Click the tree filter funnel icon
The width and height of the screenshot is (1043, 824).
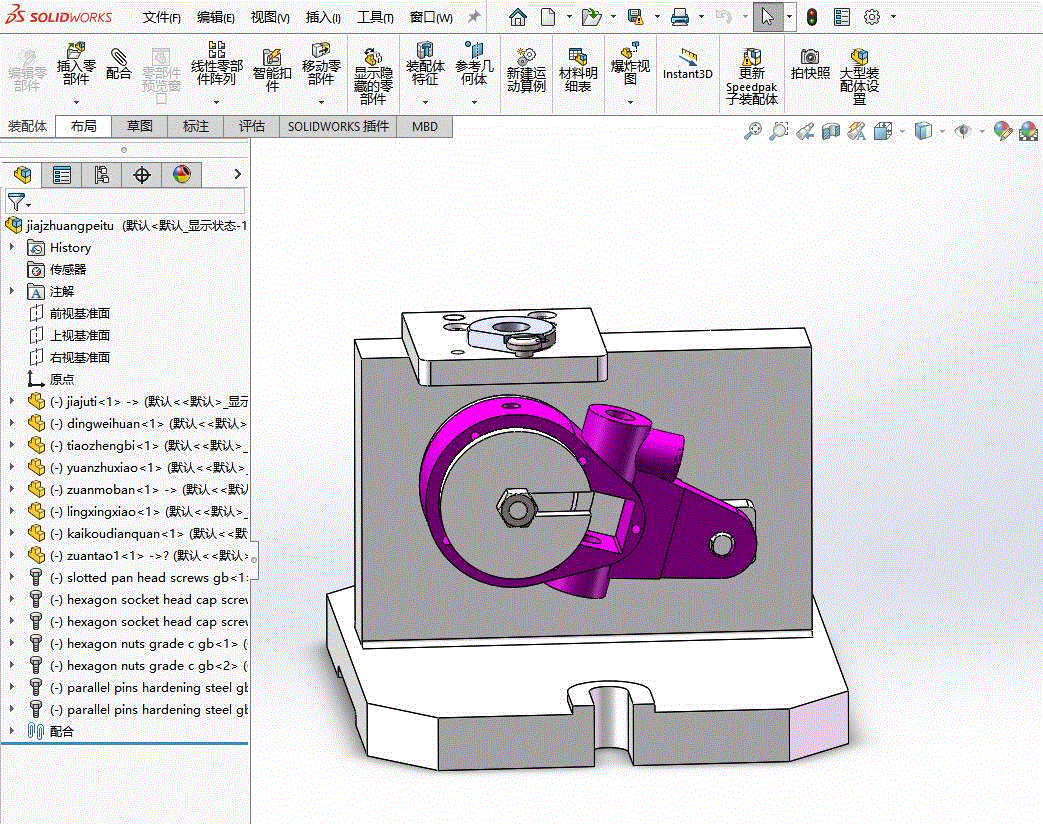[17, 201]
